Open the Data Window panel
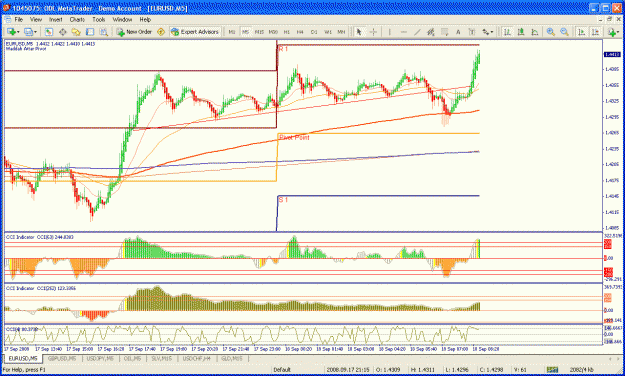The height and width of the screenshot is (376, 625). click(63, 32)
